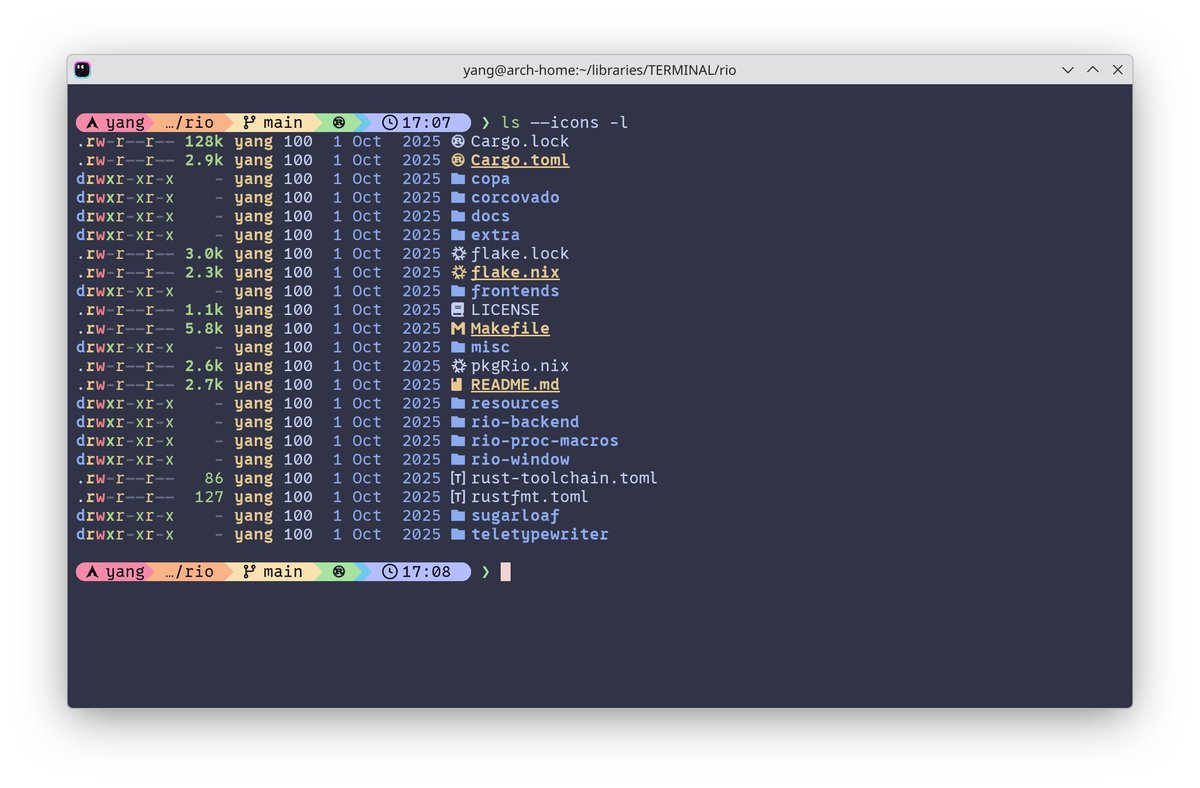This screenshot has width=1200, height=788.
Task: Click the 86 size of rust-toolchain.toml
Action: click(214, 478)
